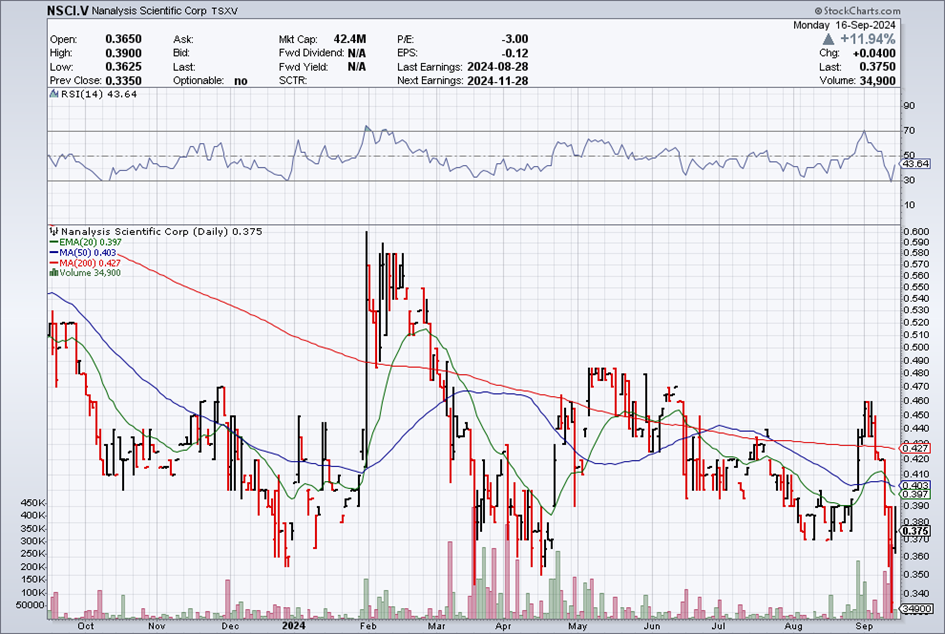The image size is (945, 634).
Task: Click the Fwd Dividend N/A value
Action: [x=357, y=53]
